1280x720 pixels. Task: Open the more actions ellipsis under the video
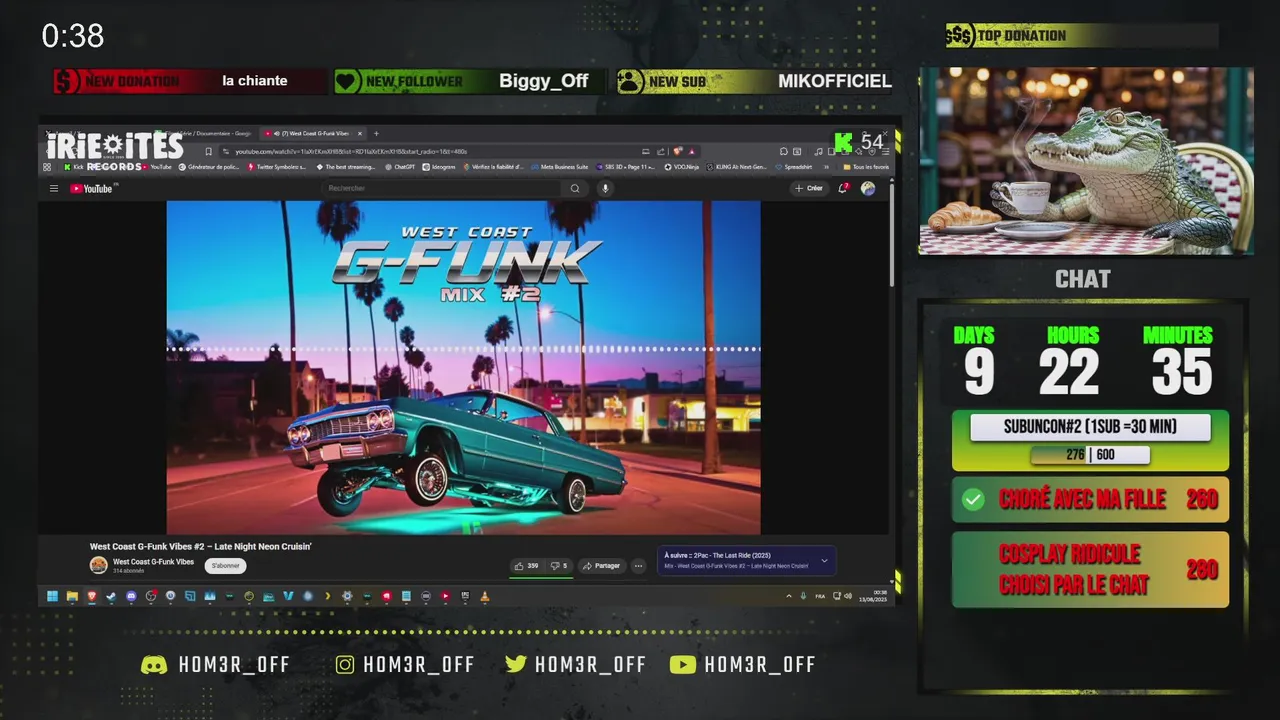click(x=638, y=566)
